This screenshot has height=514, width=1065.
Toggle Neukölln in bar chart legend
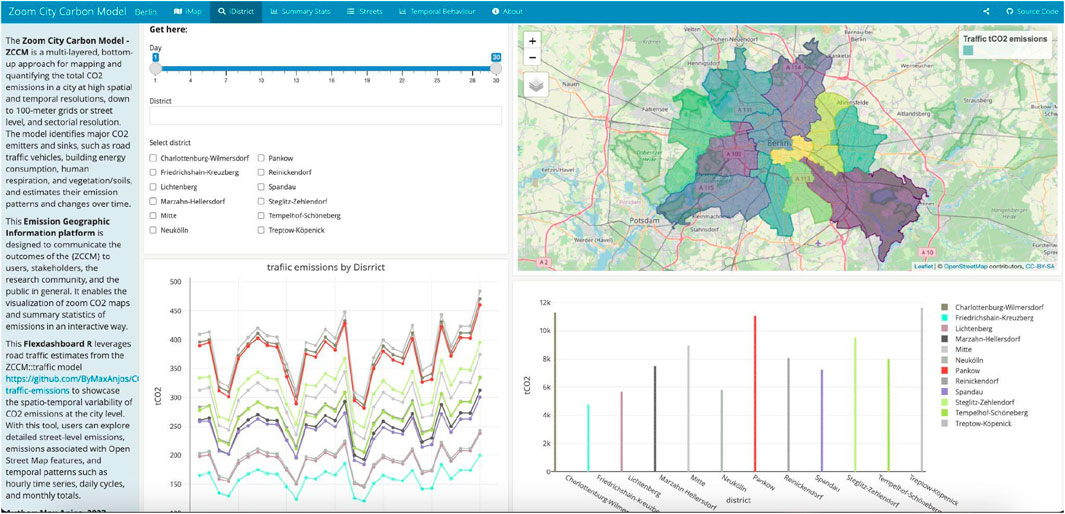pos(964,360)
